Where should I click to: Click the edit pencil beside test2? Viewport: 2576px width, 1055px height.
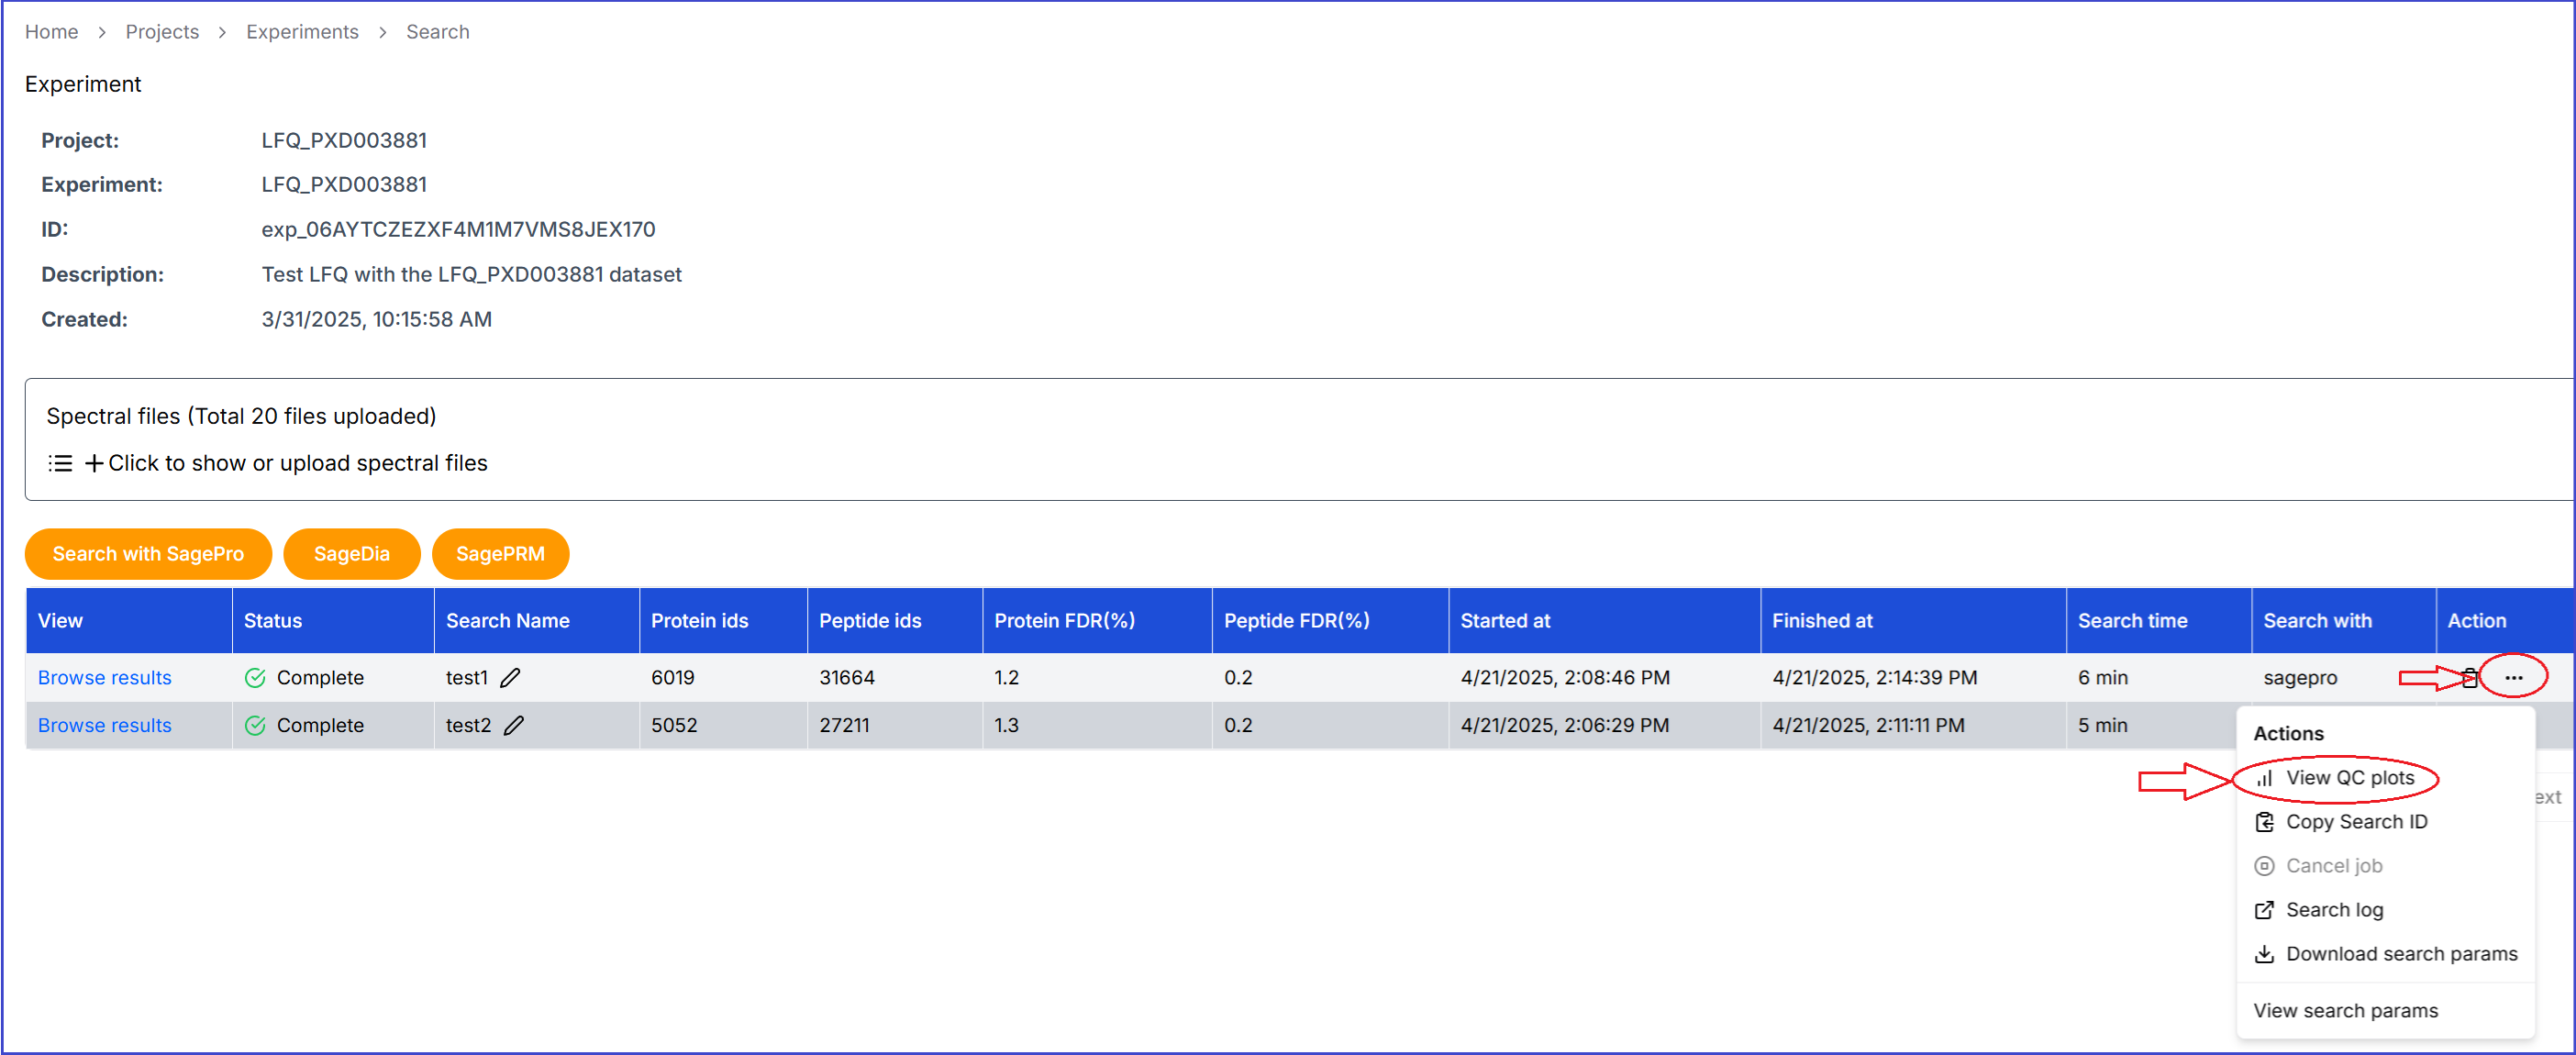click(x=513, y=725)
